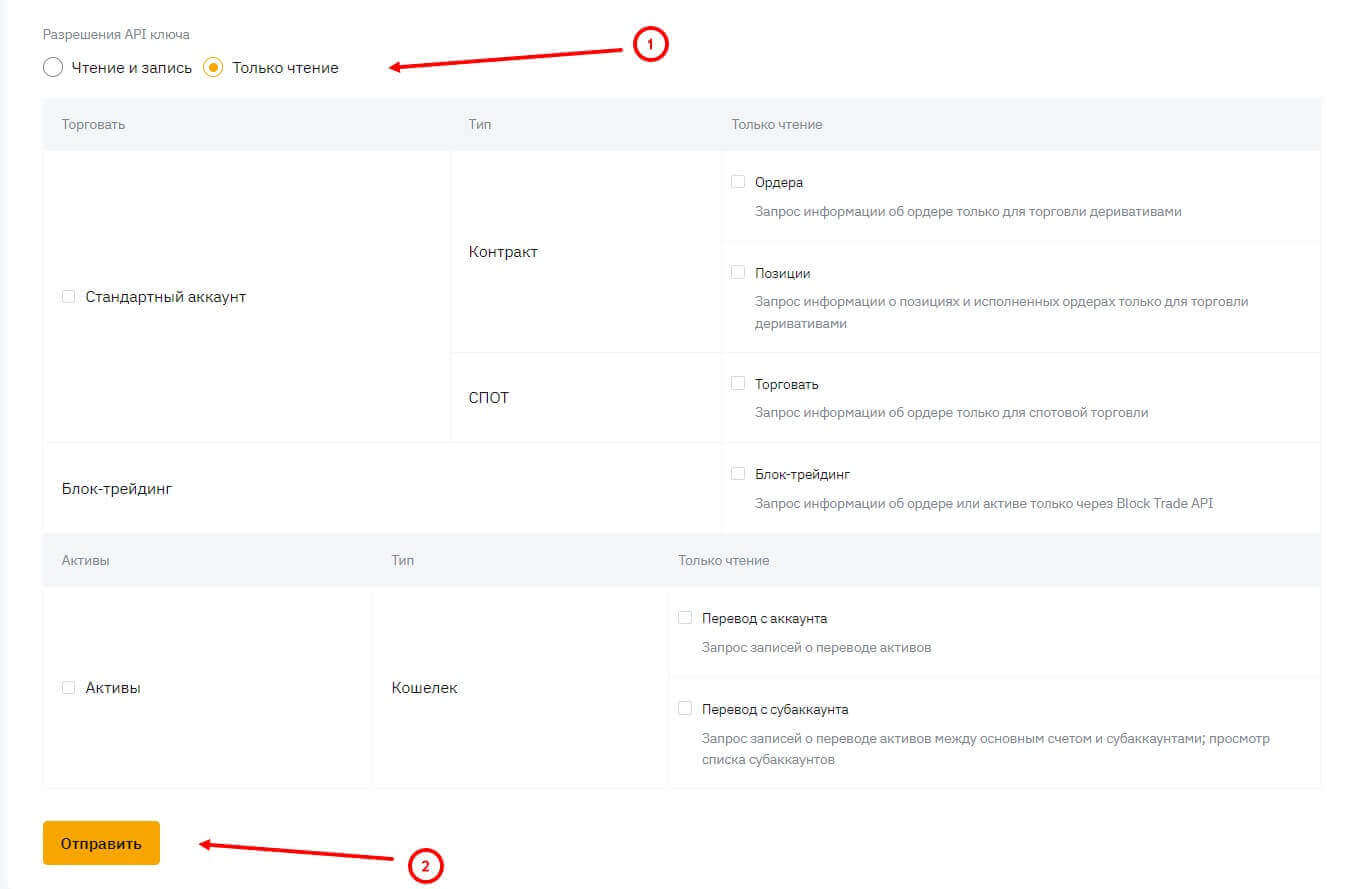Screen dimensions: 1349x889
Task: Toggle the "Активы" checkbox in wallet row
Action: pos(69,688)
